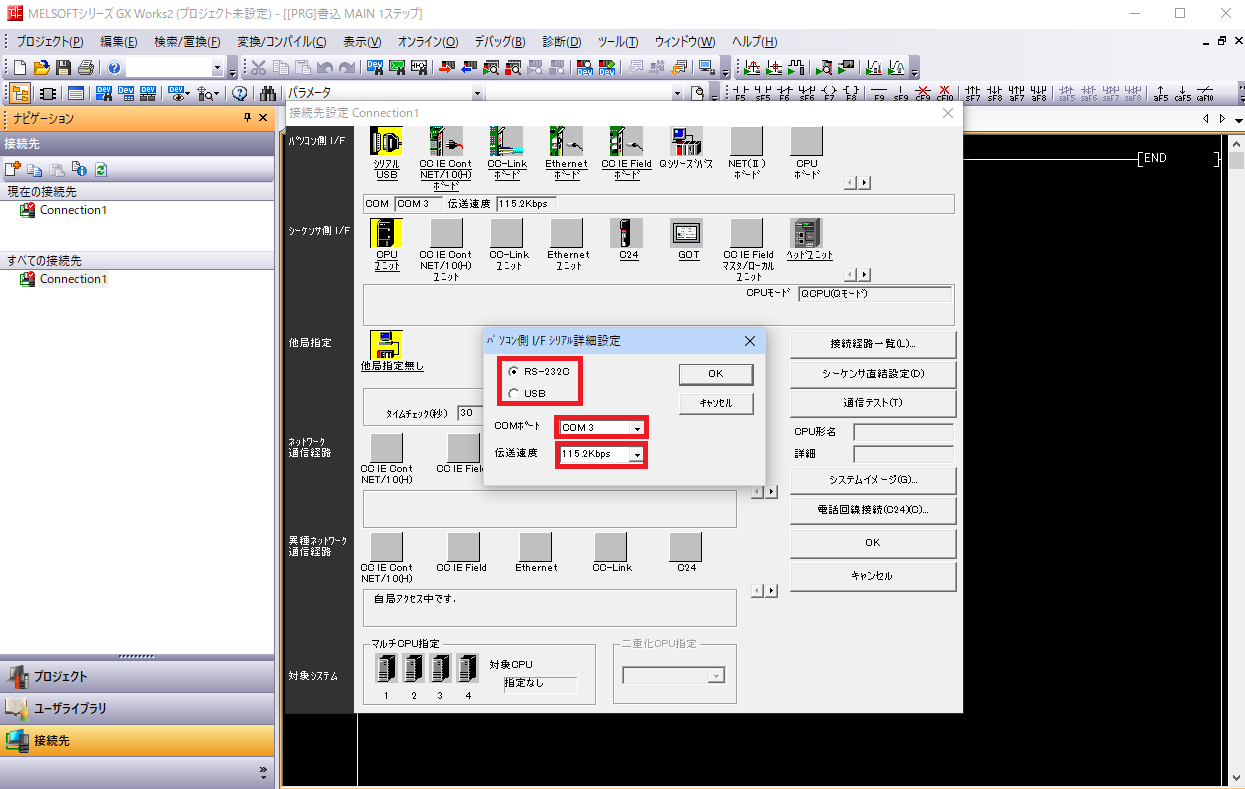Select the Ethernet board icon
The image size is (1245, 789).
pos(566,141)
